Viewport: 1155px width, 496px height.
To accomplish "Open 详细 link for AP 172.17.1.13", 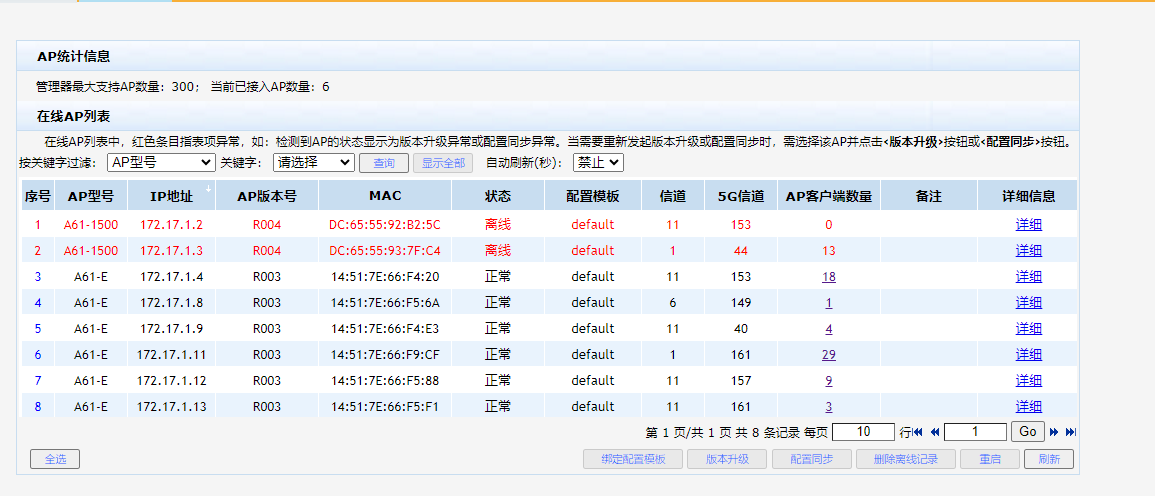I will tap(1028, 407).
